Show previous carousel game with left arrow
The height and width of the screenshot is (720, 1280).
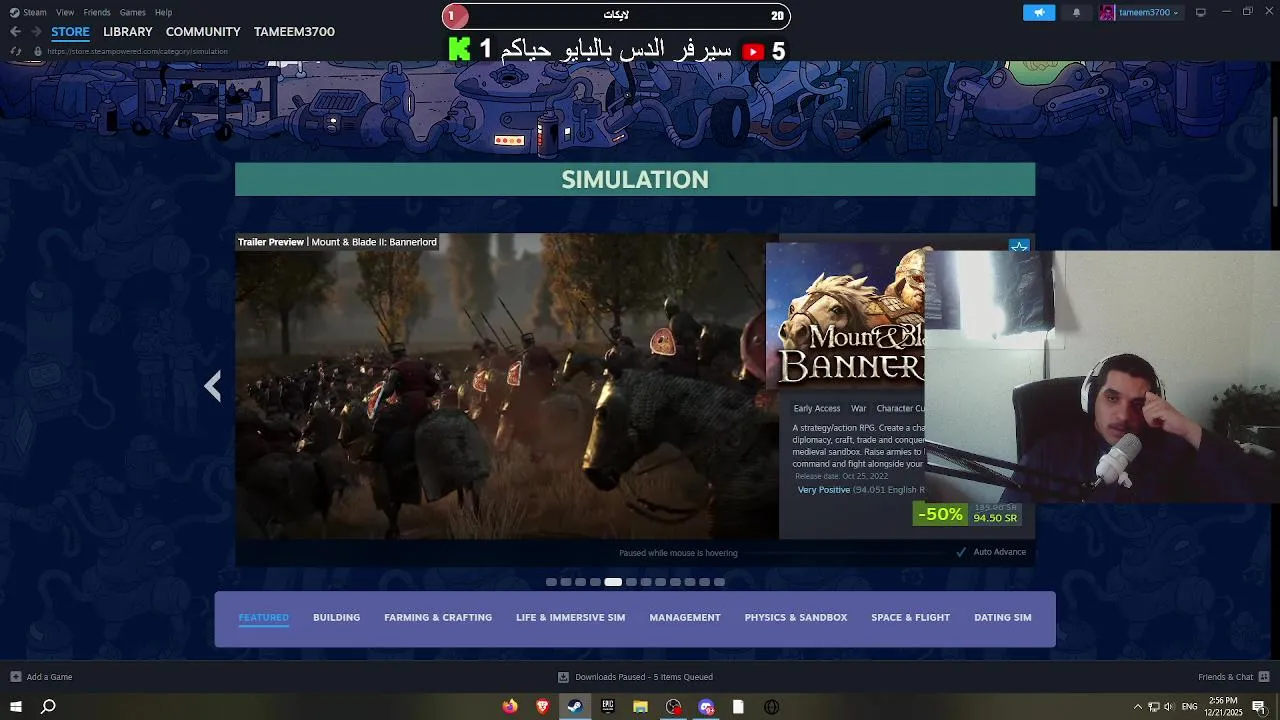[x=213, y=386]
